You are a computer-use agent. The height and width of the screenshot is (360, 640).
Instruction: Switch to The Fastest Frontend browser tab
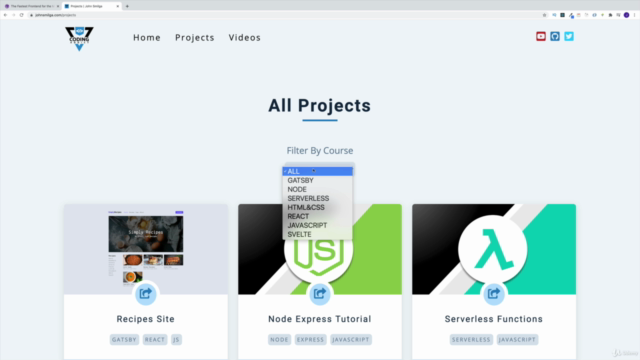coord(31,6)
